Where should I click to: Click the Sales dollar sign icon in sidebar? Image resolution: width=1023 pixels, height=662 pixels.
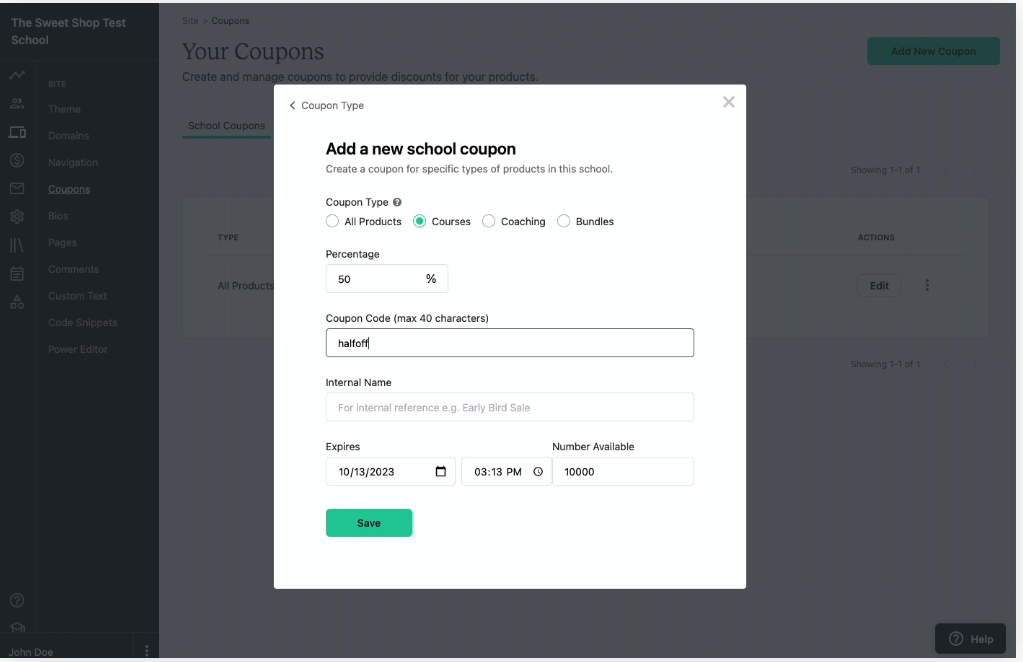tap(17, 160)
